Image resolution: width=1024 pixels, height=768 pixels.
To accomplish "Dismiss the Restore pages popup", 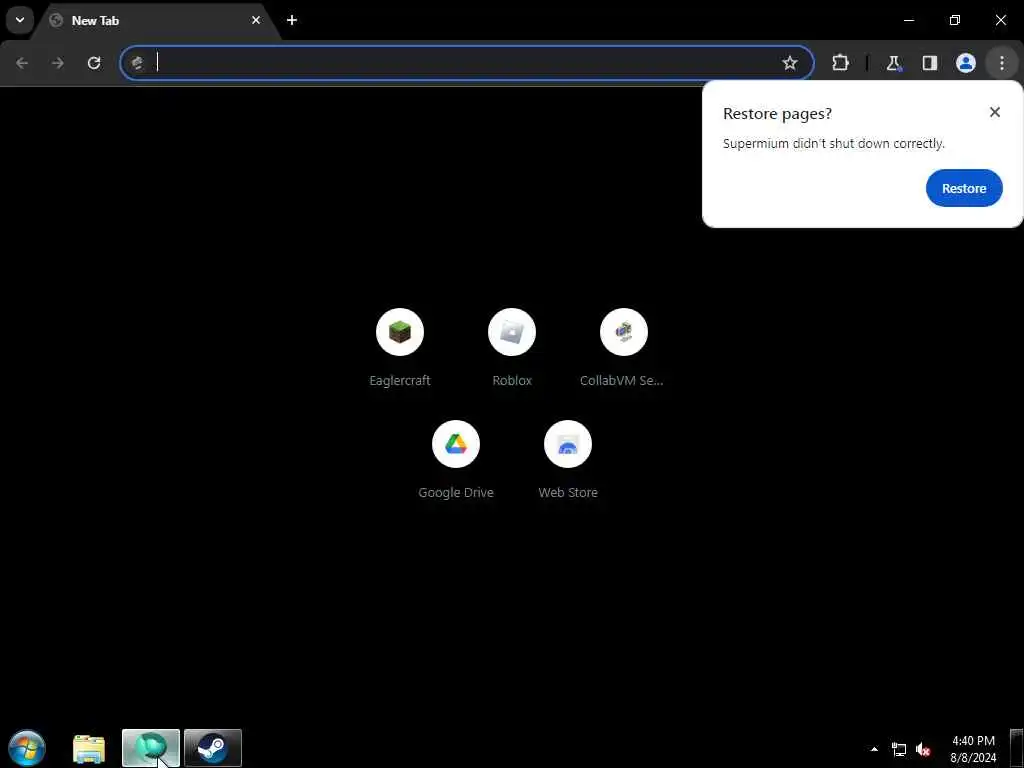I will [x=995, y=112].
